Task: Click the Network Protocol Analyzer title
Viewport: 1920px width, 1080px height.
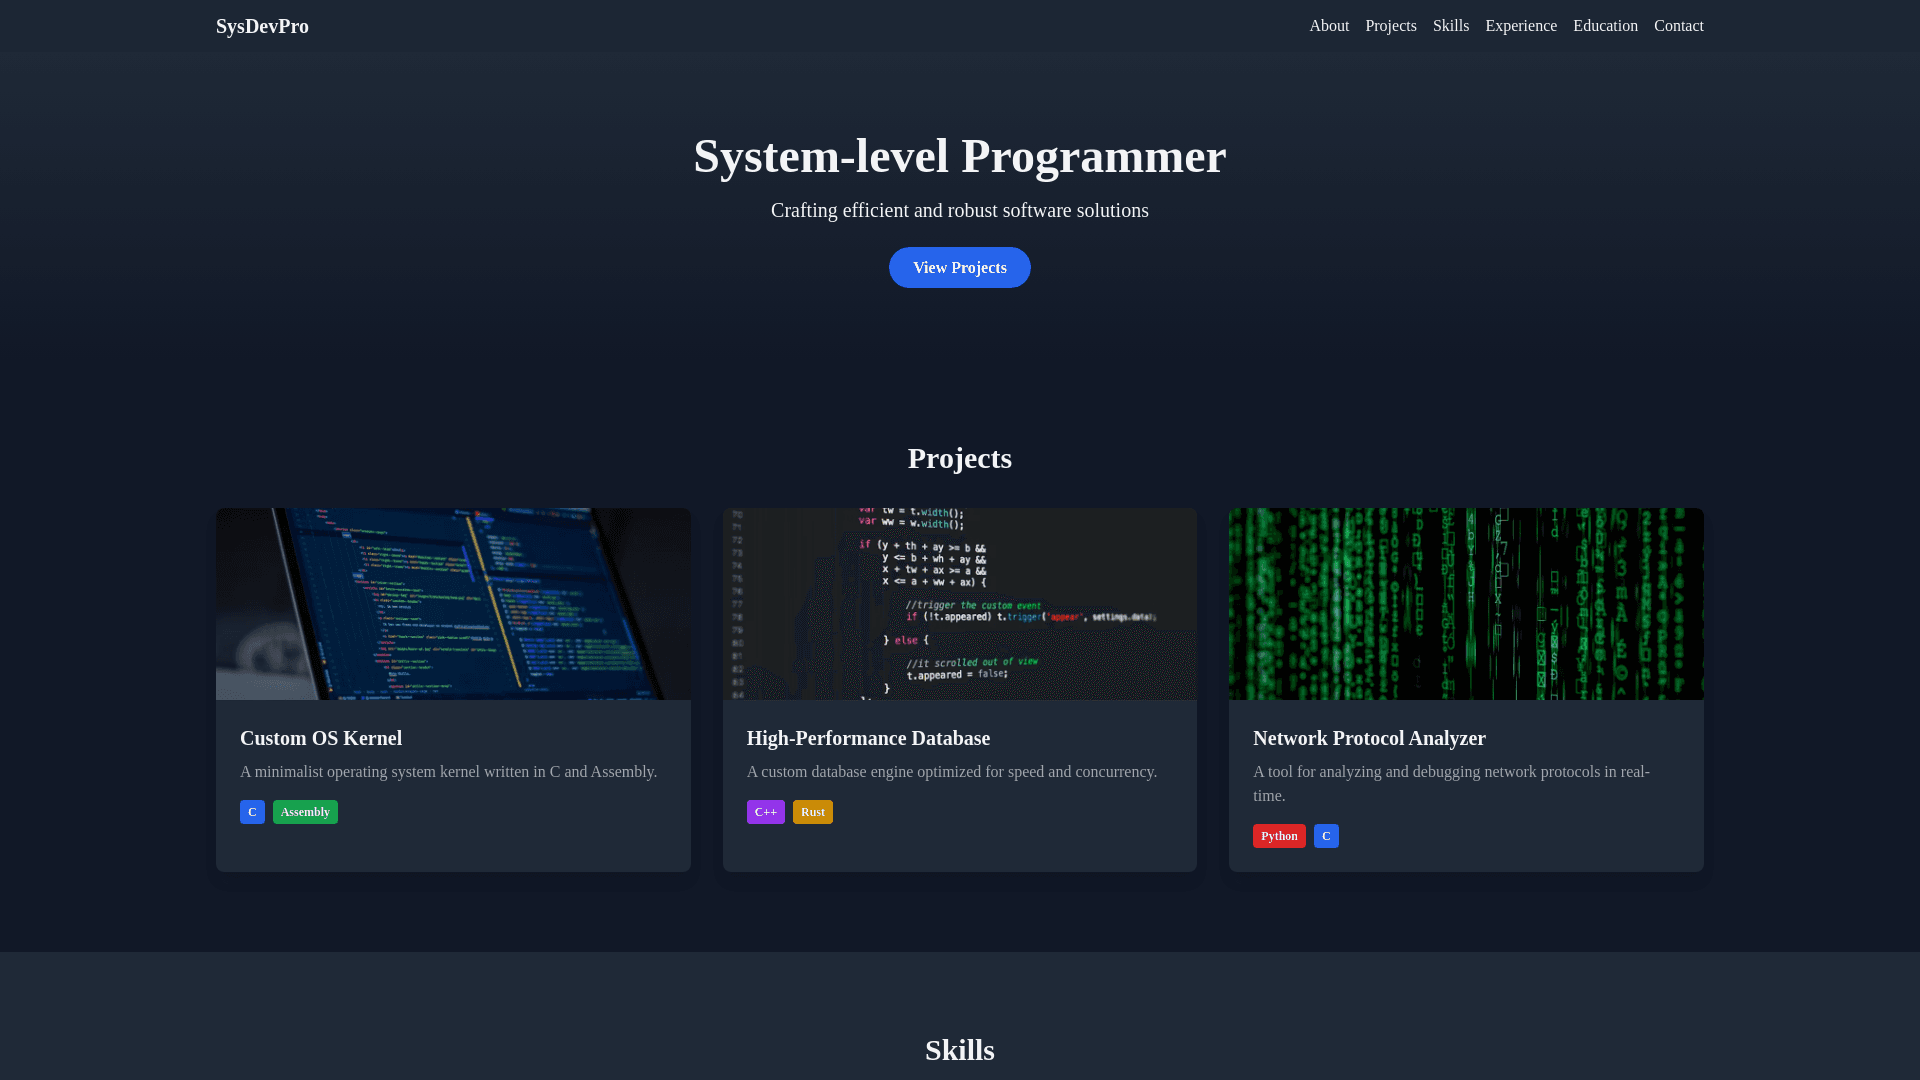Action: [x=1369, y=738]
